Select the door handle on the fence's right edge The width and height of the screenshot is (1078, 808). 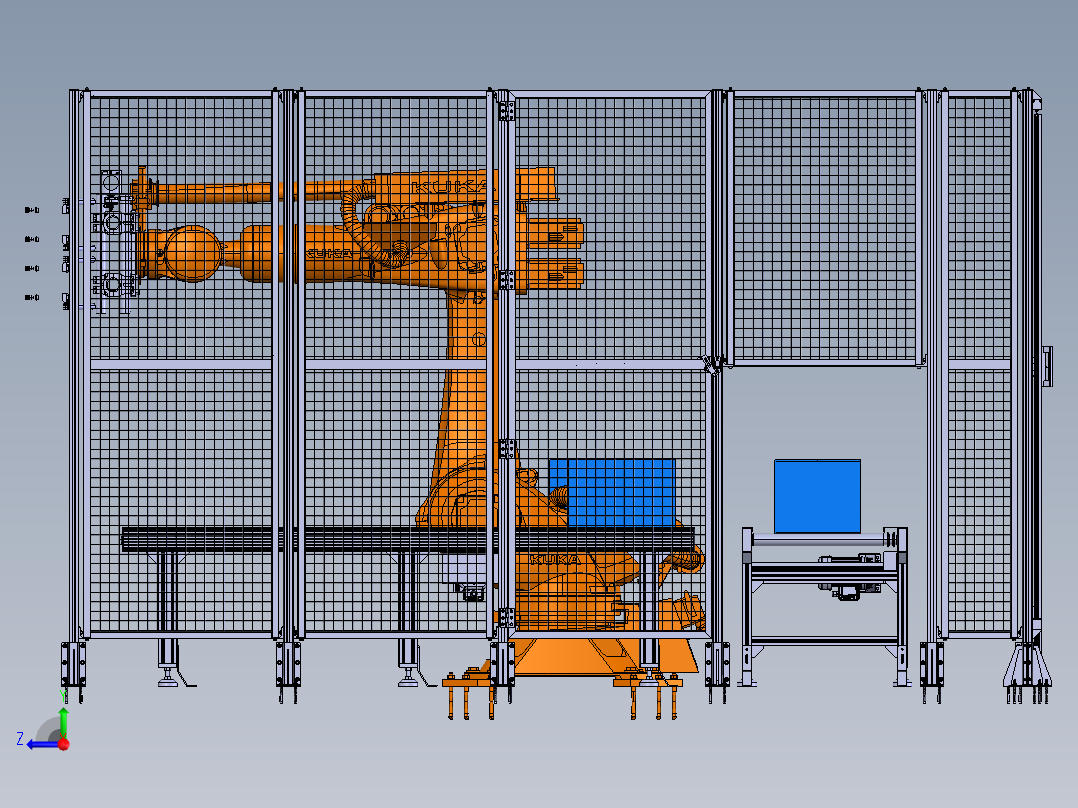[1048, 367]
